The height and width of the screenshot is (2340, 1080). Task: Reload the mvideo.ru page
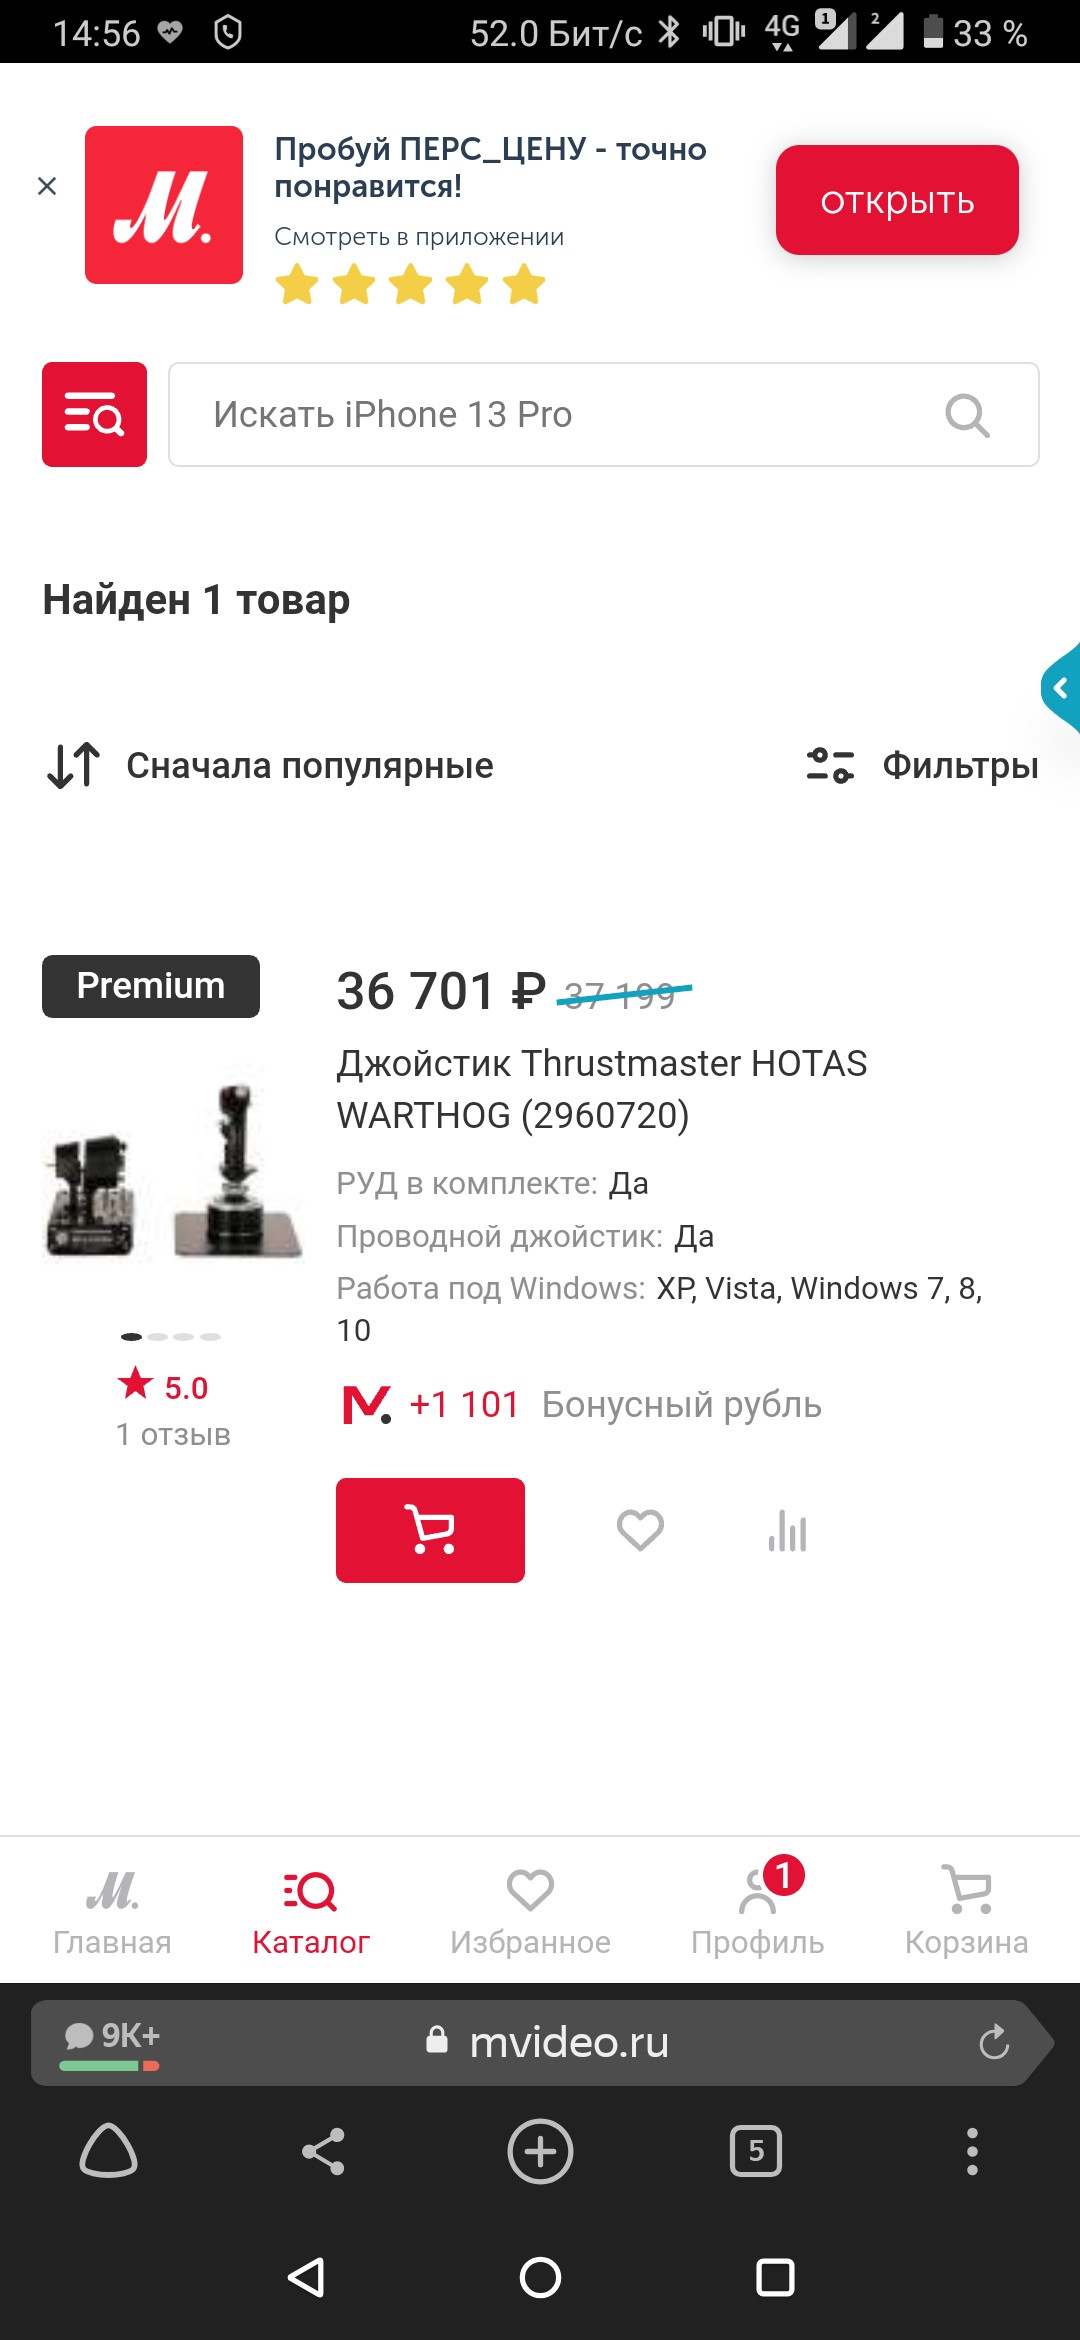point(993,2042)
